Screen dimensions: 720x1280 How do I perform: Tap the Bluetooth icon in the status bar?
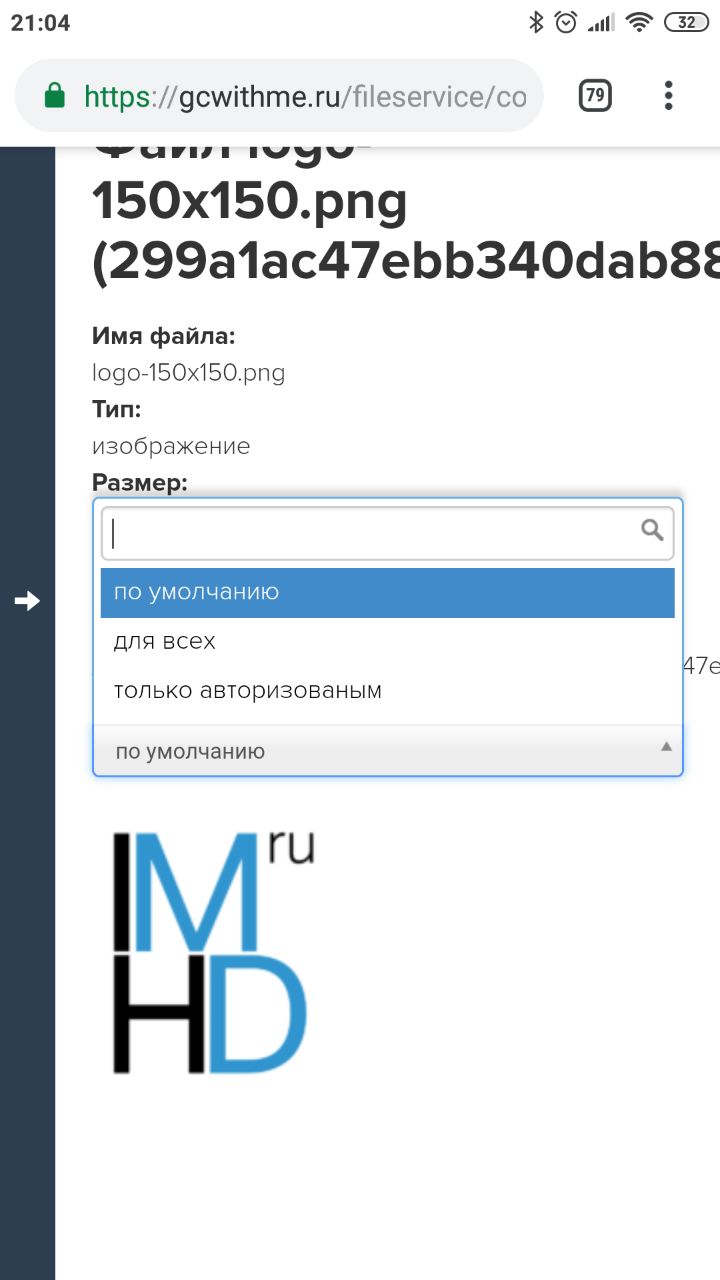pos(536,22)
